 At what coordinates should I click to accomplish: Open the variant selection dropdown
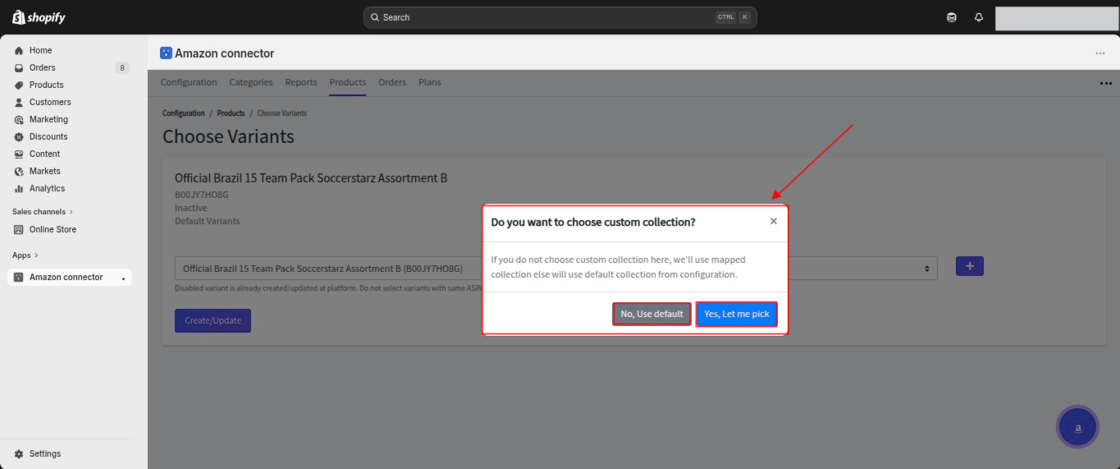coord(556,268)
